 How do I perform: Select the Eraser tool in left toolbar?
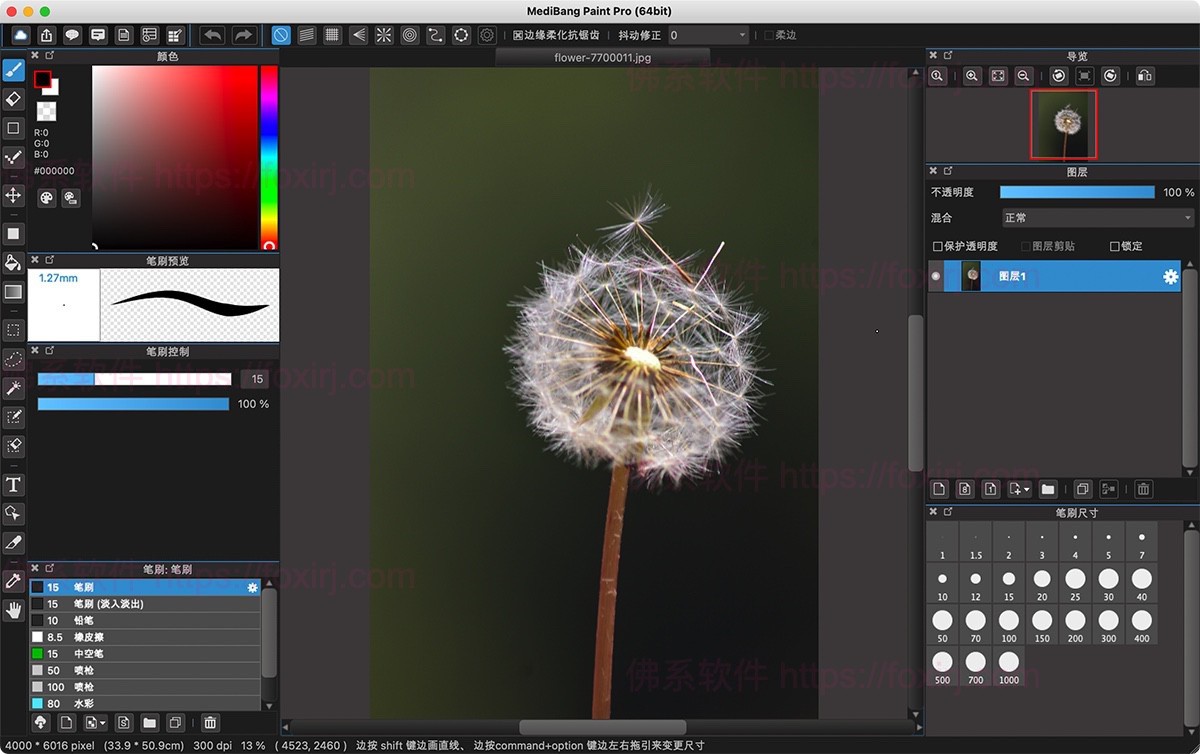pos(14,99)
